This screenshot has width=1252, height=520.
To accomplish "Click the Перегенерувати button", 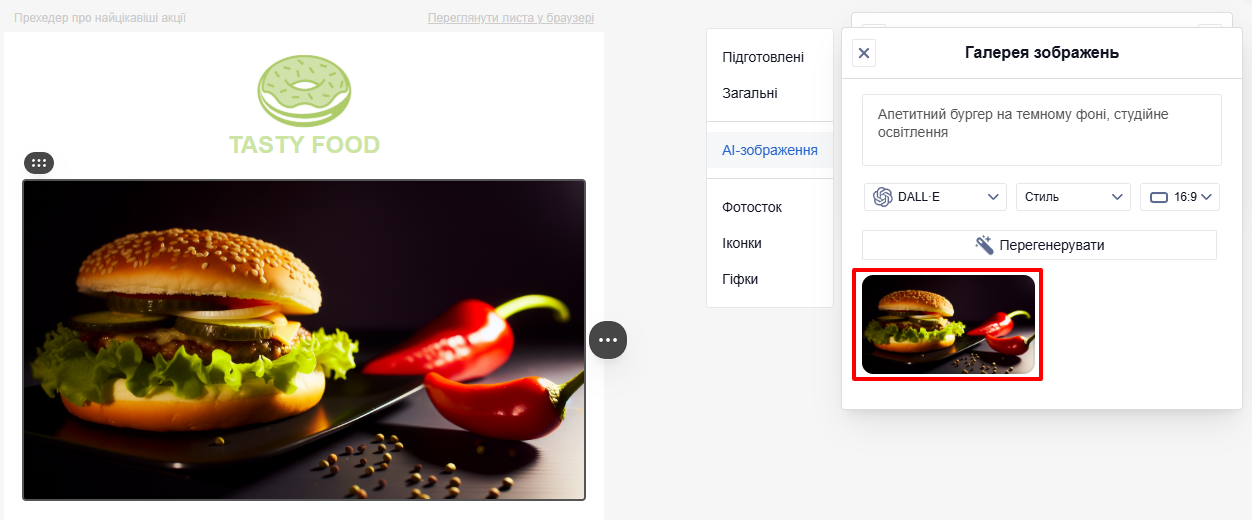I will 1039,245.
